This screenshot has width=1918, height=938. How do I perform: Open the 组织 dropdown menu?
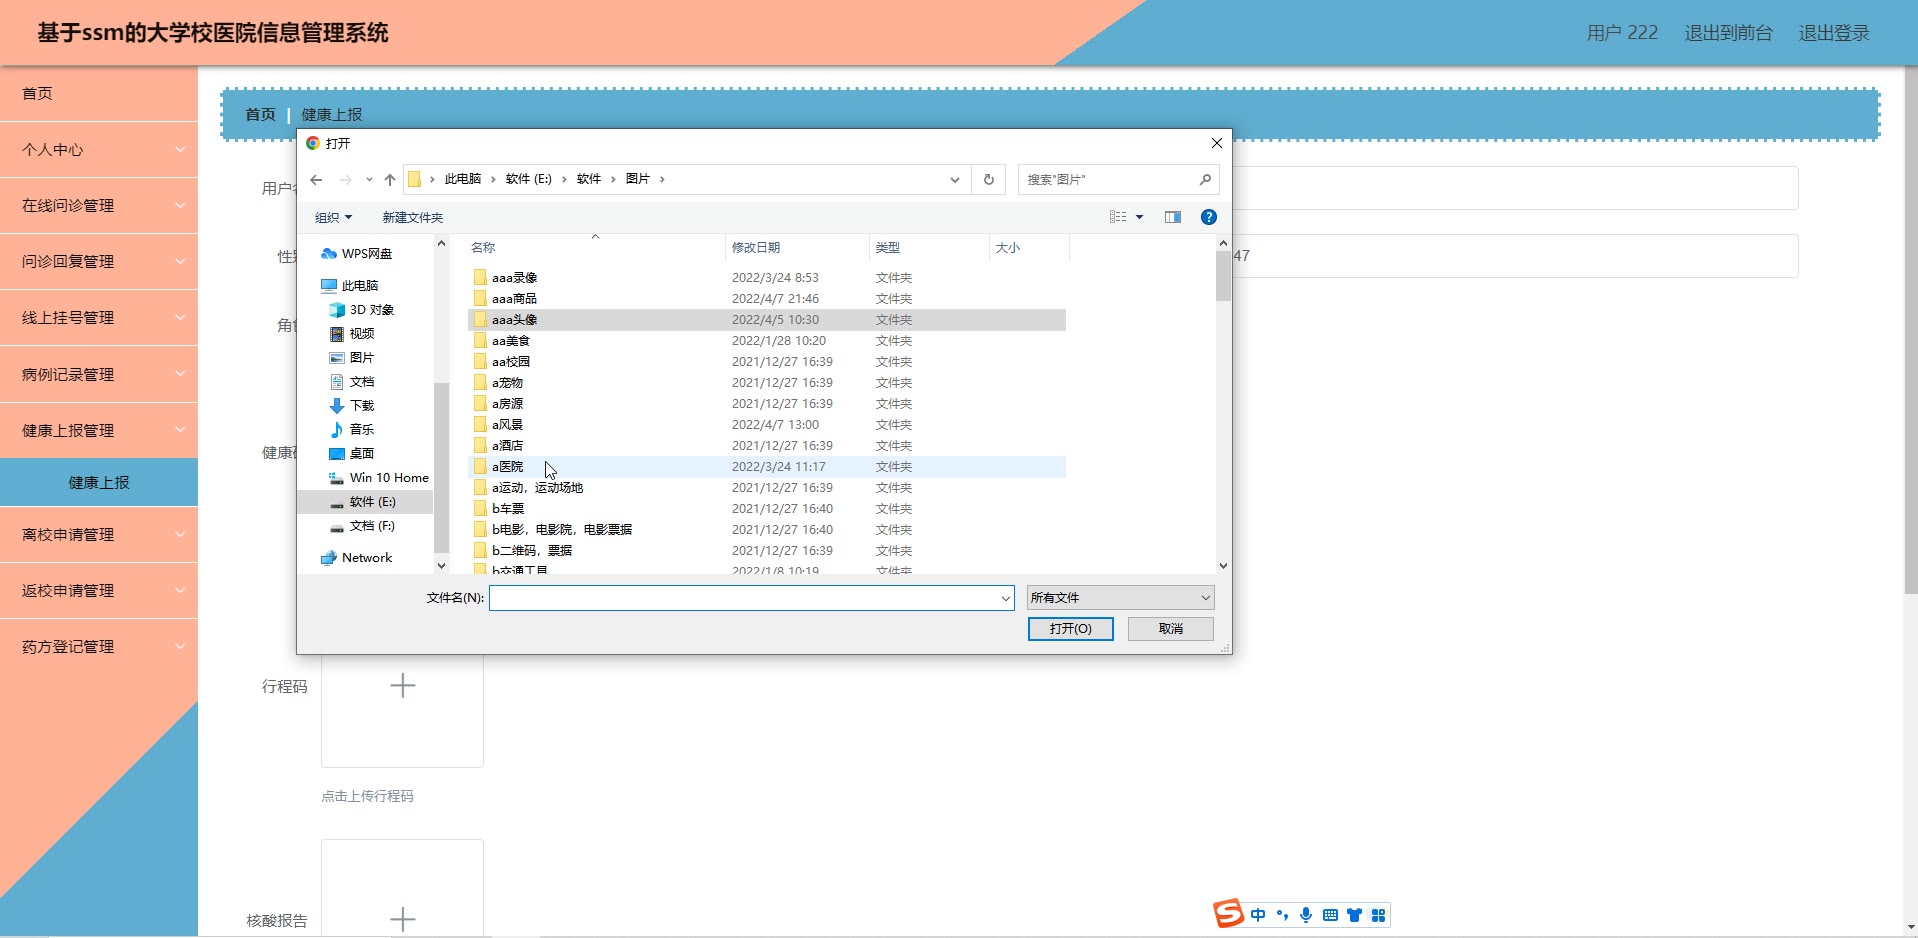(333, 218)
